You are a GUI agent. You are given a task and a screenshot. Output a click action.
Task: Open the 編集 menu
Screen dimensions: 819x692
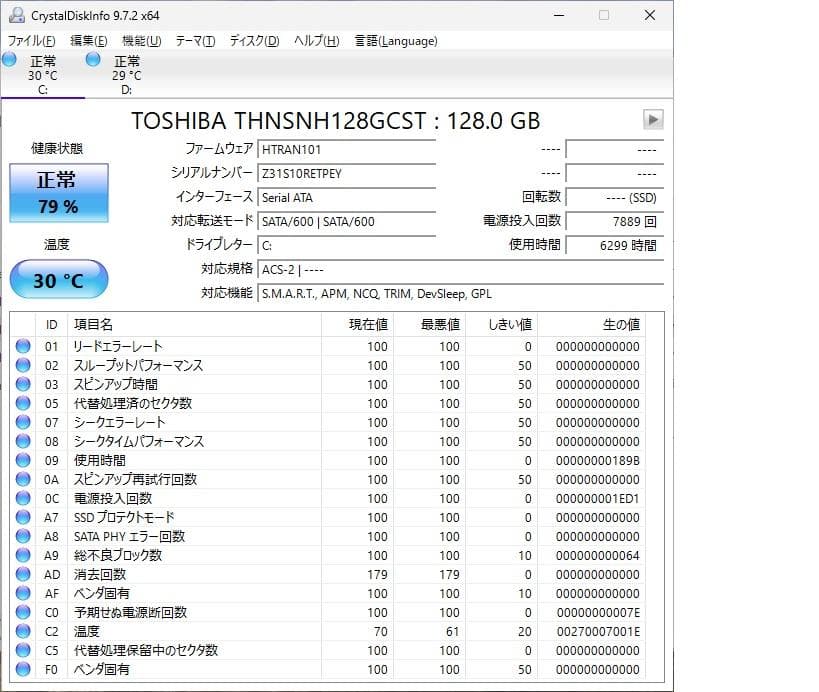click(x=86, y=41)
